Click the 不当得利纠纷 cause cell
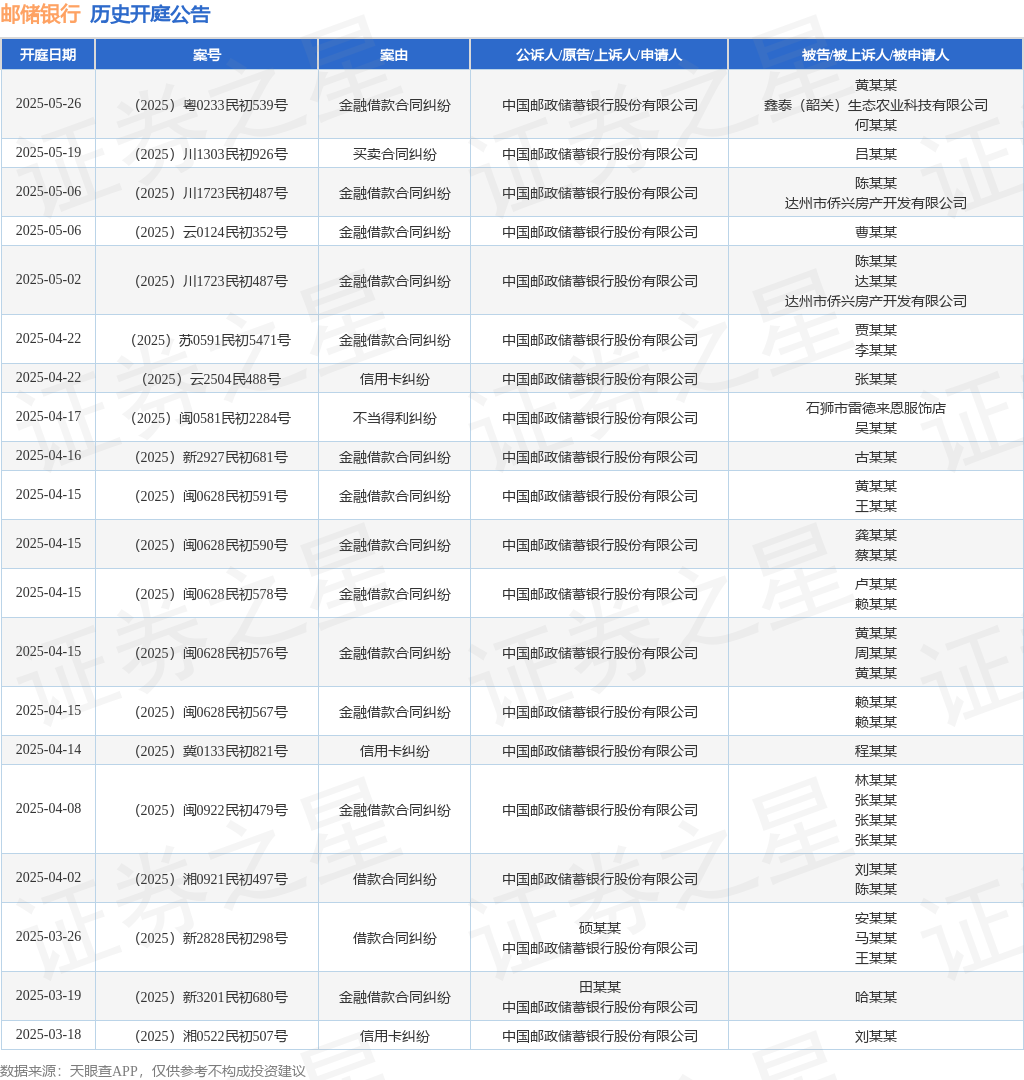 [x=395, y=418]
